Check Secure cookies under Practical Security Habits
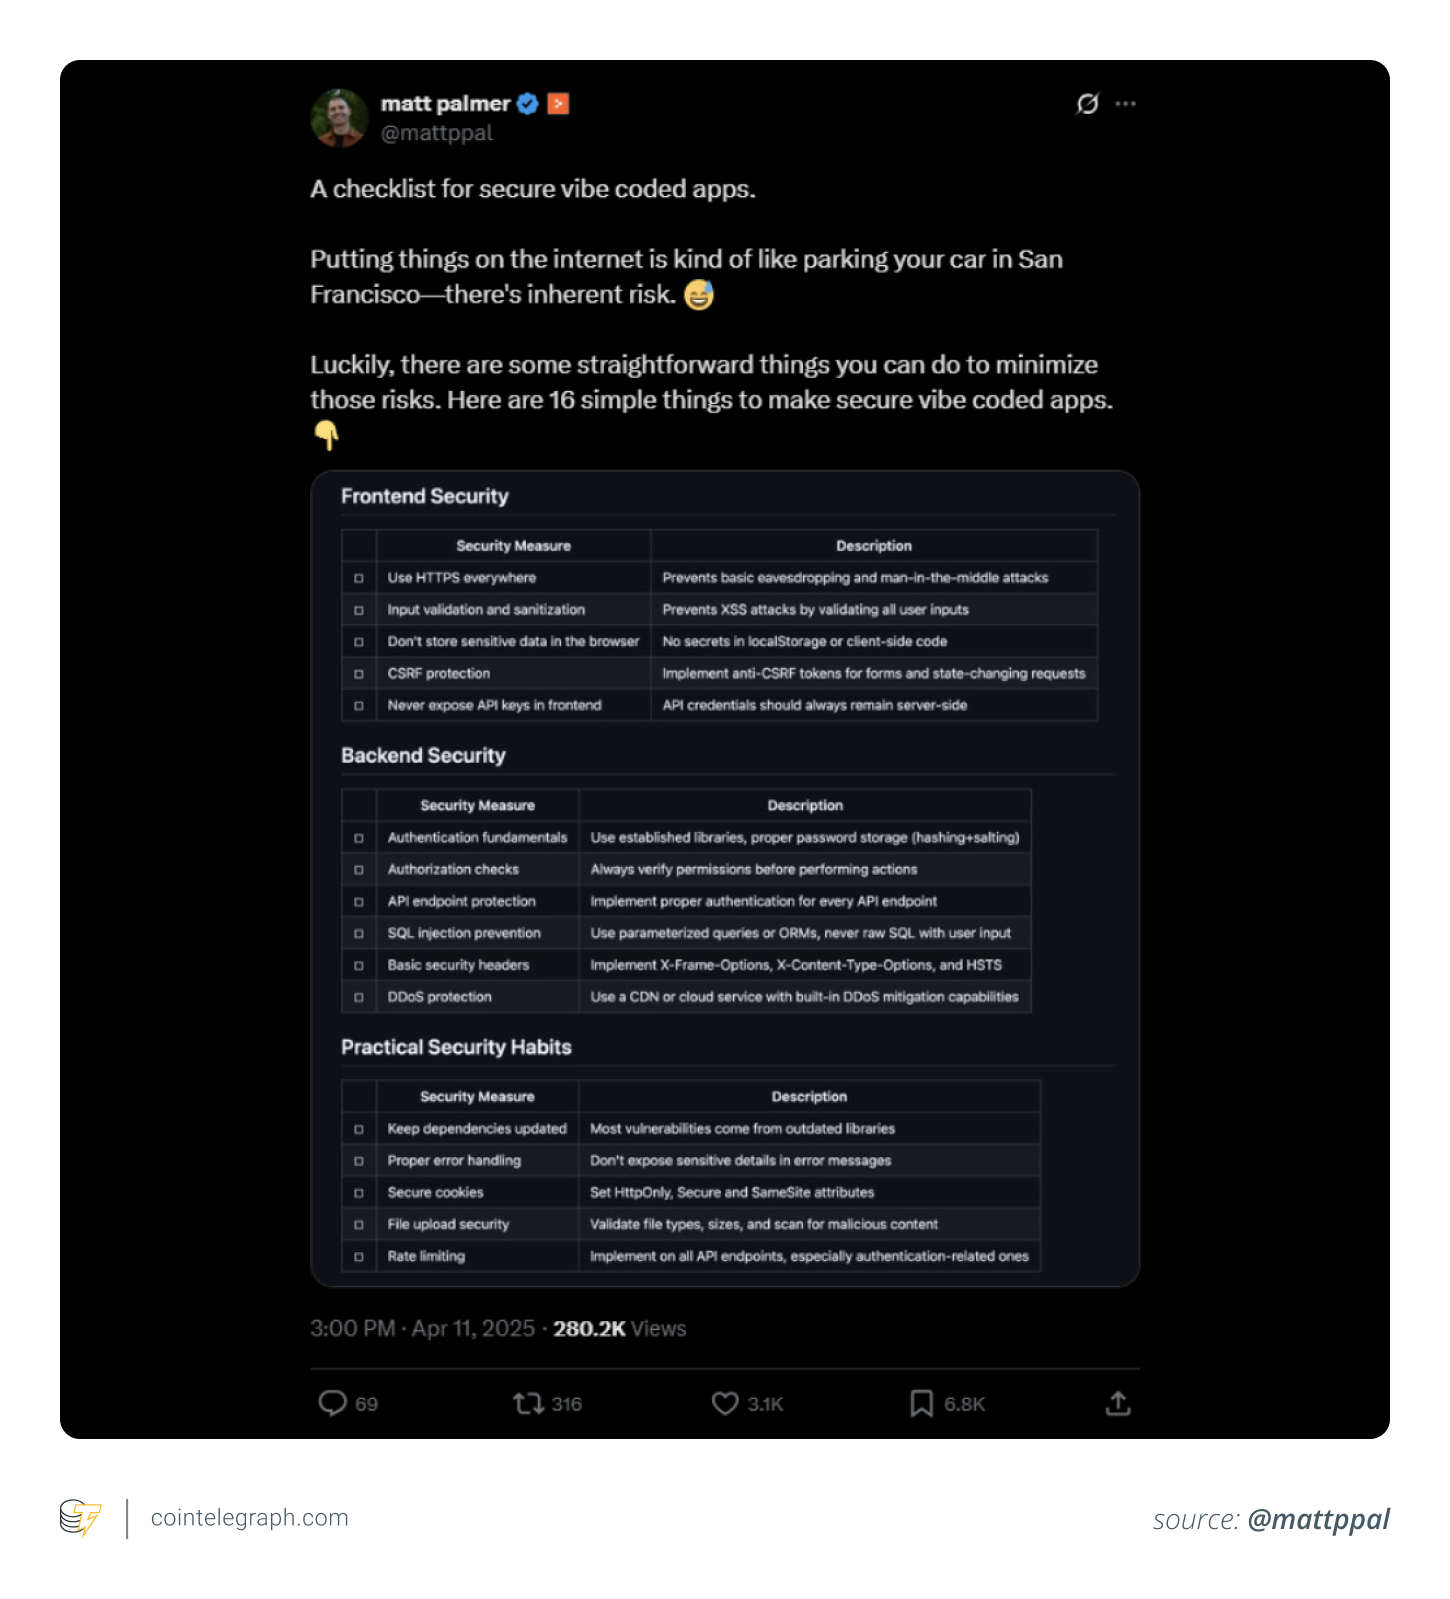This screenshot has height=1599, width=1450. tap(359, 1192)
